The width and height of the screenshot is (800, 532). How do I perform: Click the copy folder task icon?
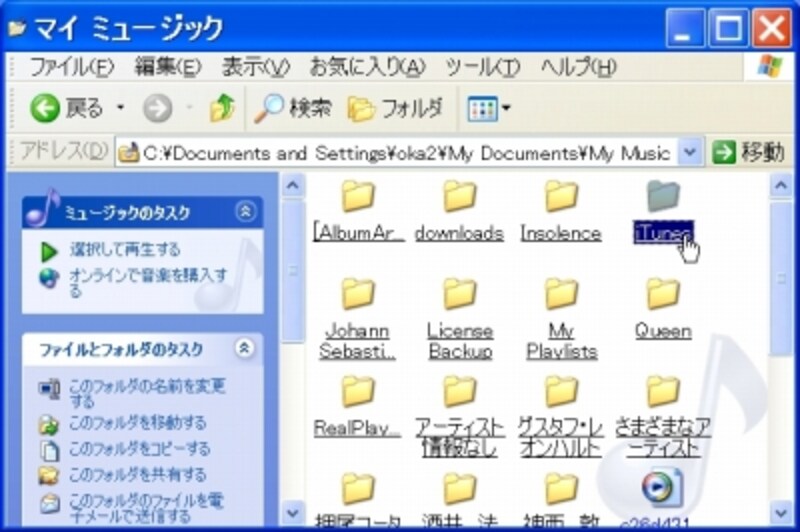49,450
